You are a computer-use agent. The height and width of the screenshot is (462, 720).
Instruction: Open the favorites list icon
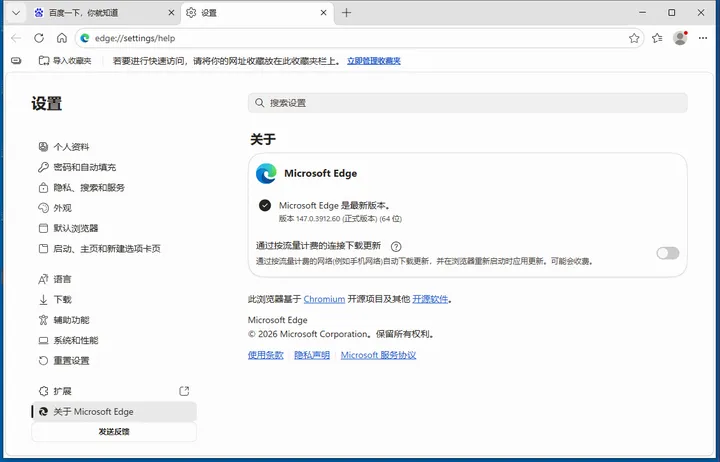(657, 38)
